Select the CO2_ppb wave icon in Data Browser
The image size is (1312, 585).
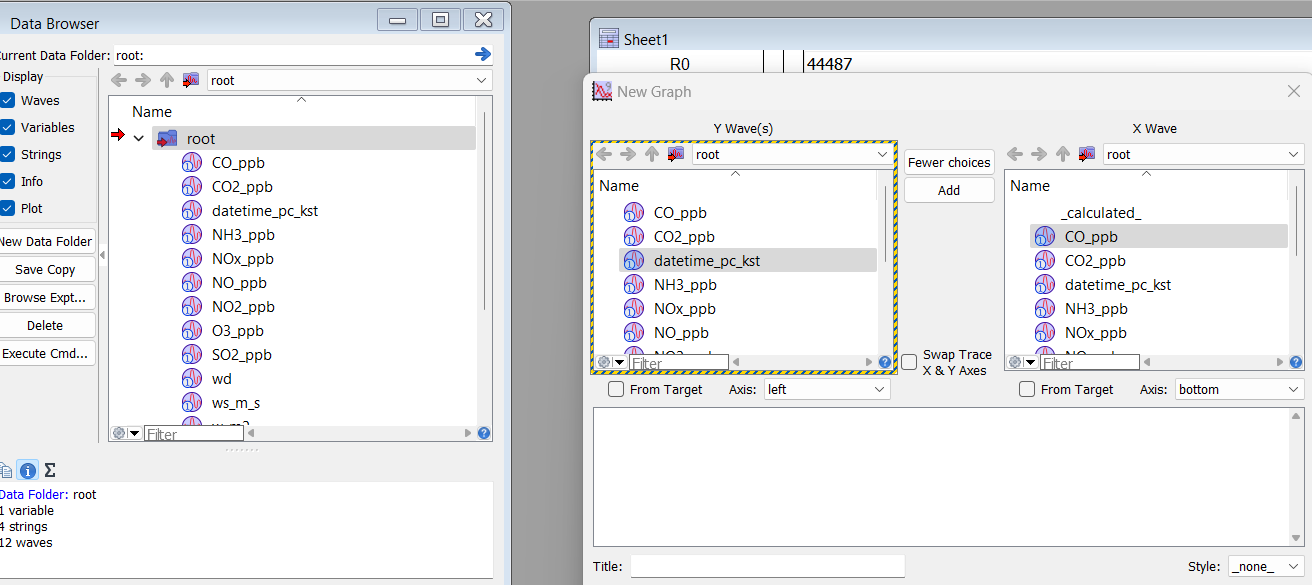[190, 186]
